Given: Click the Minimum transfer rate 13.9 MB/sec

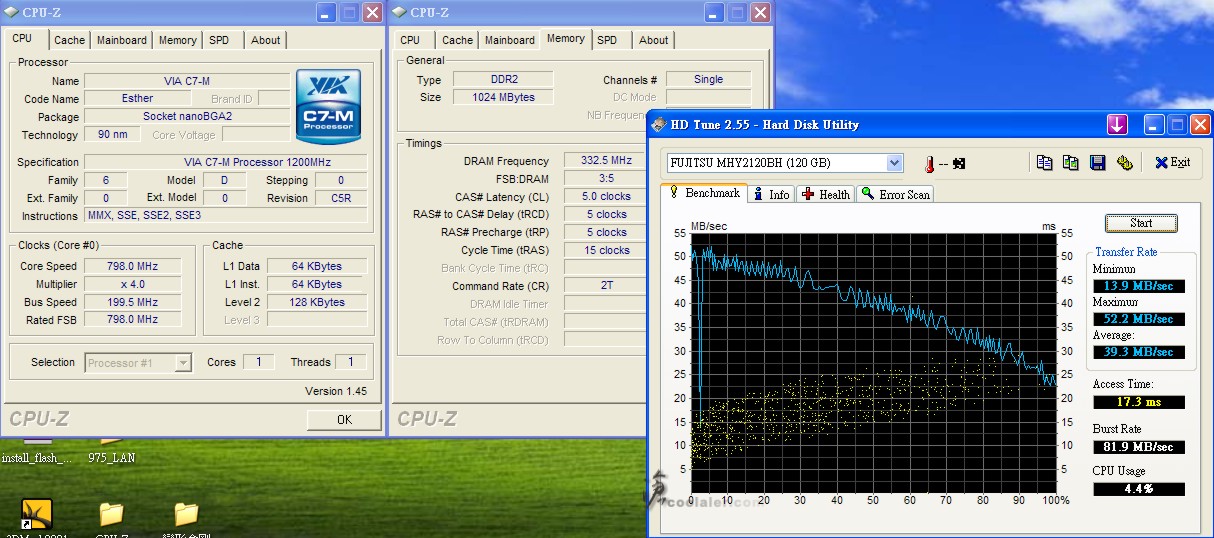Looking at the screenshot, I should tap(1139, 286).
